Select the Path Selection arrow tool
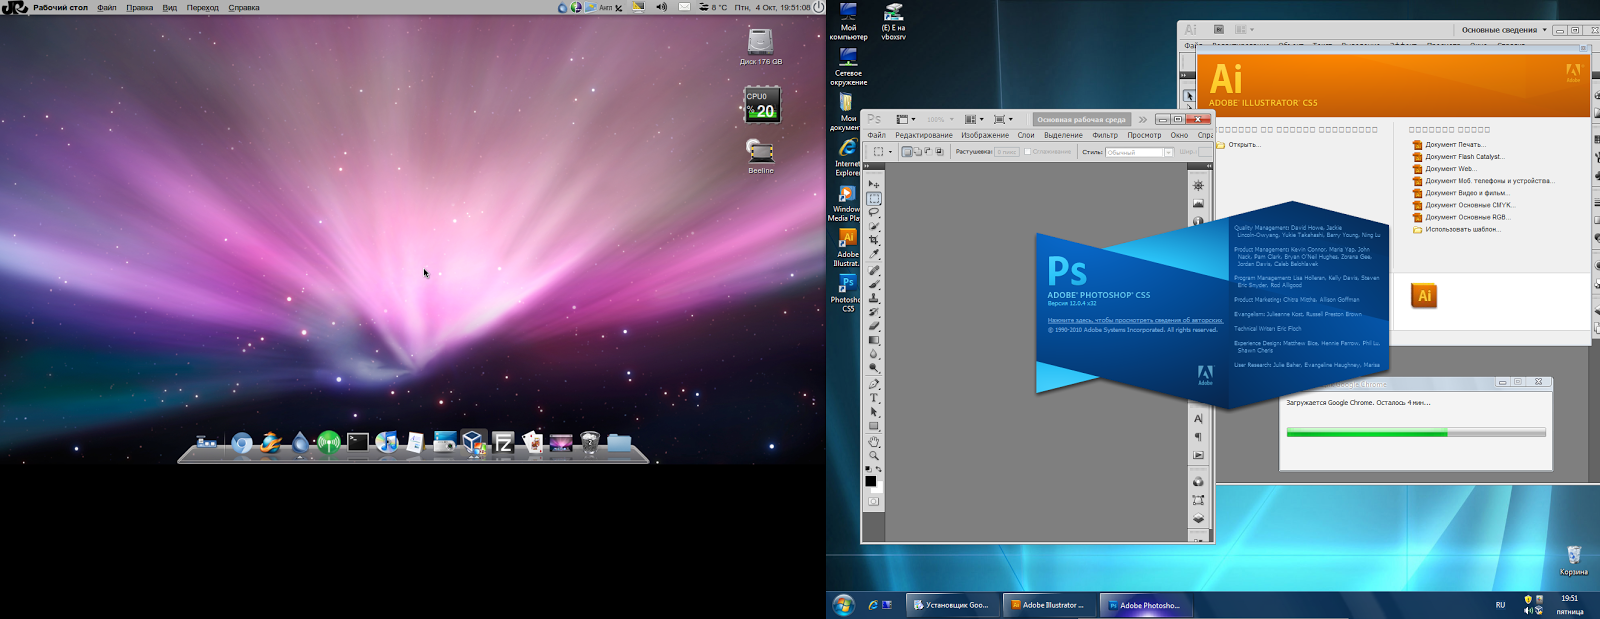1600x619 pixels. tap(874, 412)
